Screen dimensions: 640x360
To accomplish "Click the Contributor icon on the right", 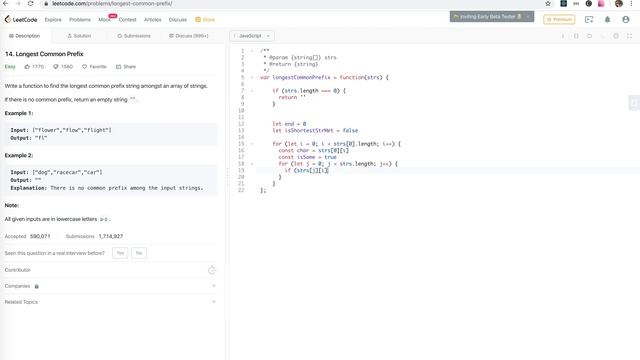I will point(211,270).
